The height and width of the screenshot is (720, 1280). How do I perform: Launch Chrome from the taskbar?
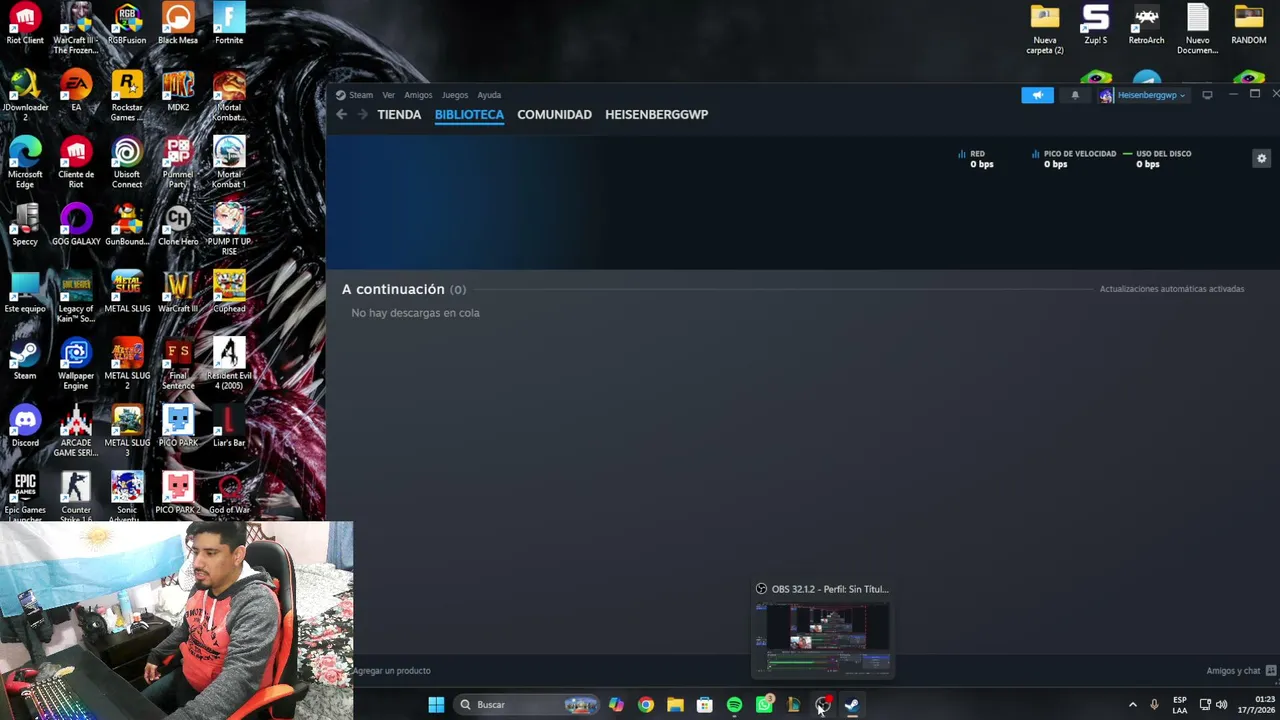646,705
